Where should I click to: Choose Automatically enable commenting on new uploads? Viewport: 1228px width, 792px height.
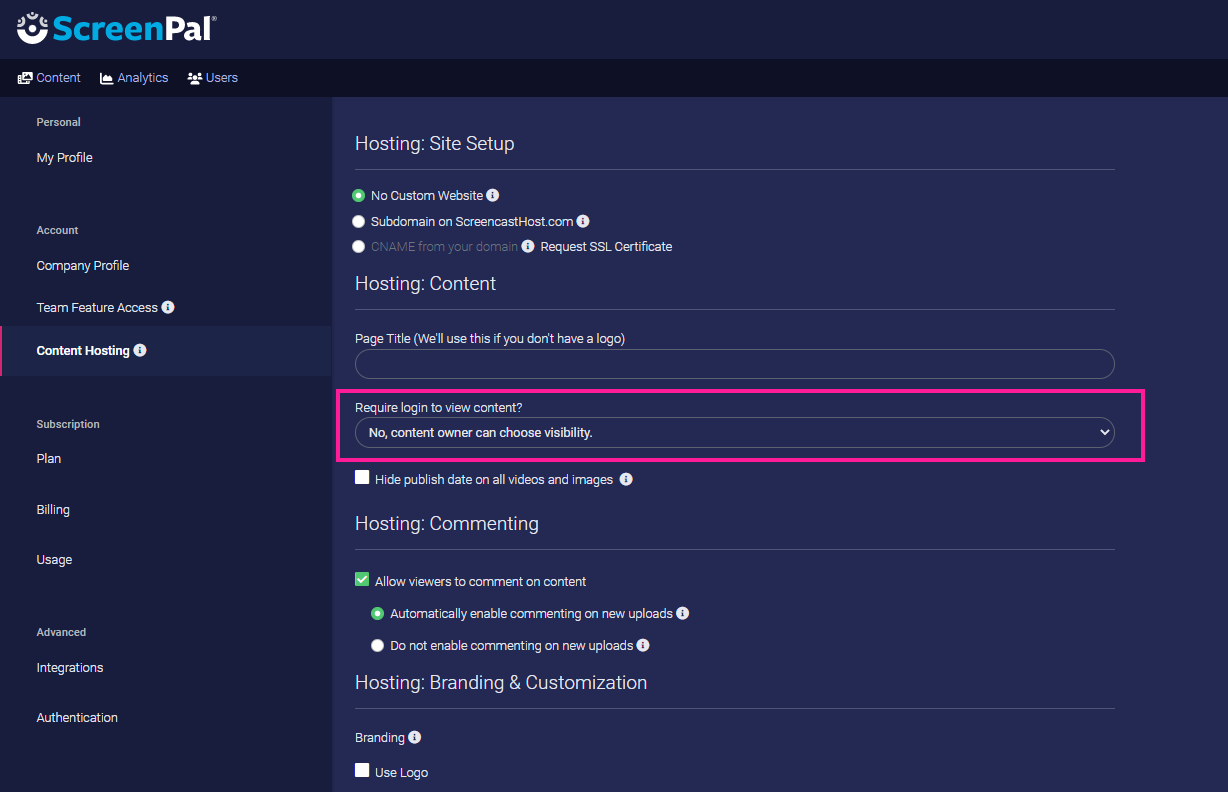tap(378, 614)
